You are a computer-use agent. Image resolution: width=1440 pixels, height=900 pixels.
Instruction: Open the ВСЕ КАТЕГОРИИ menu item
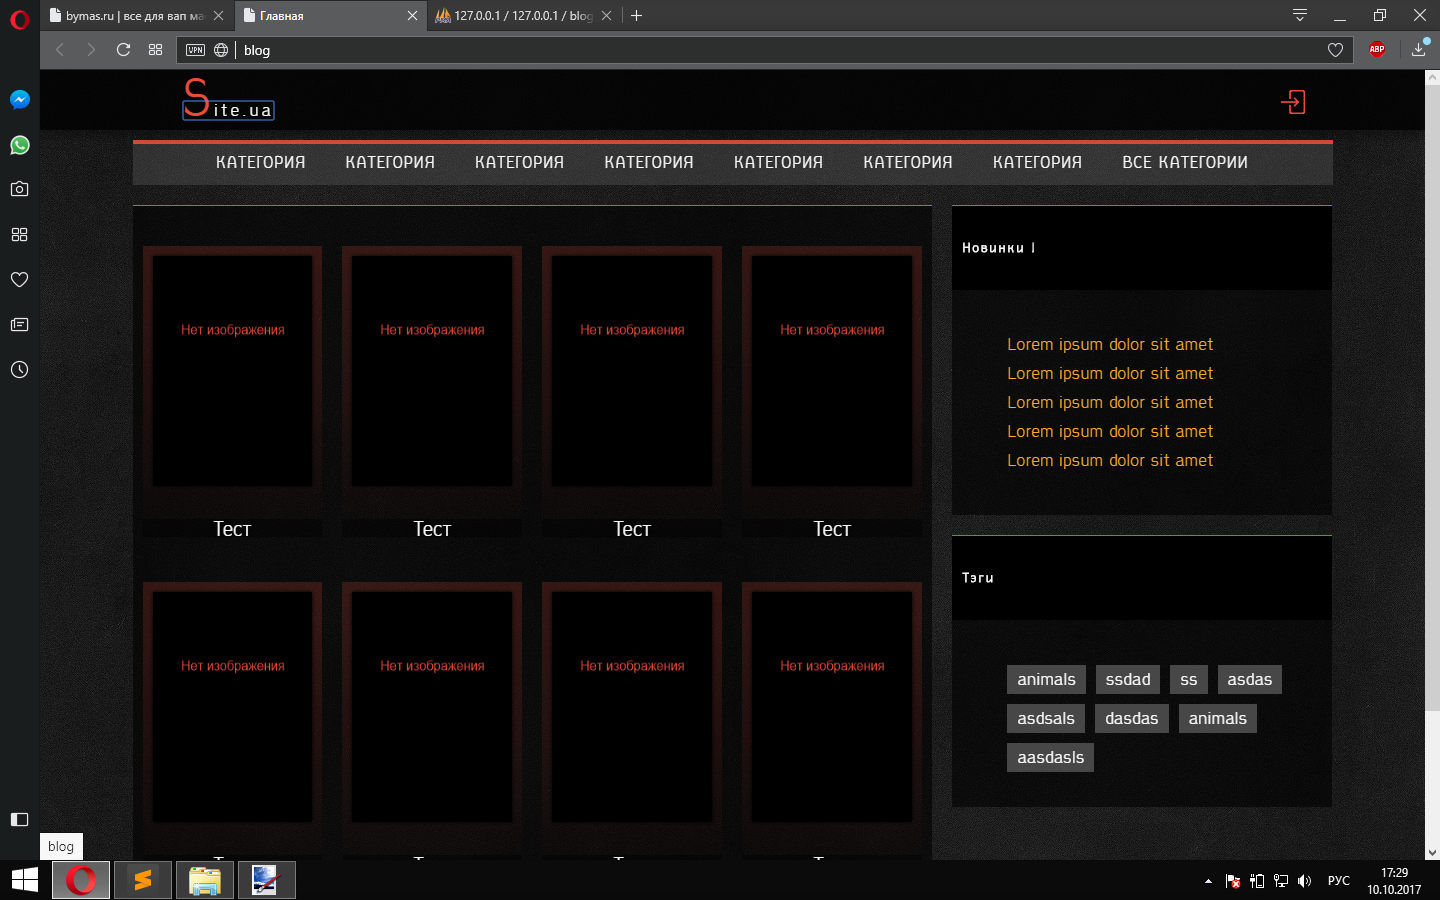click(x=1184, y=162)
